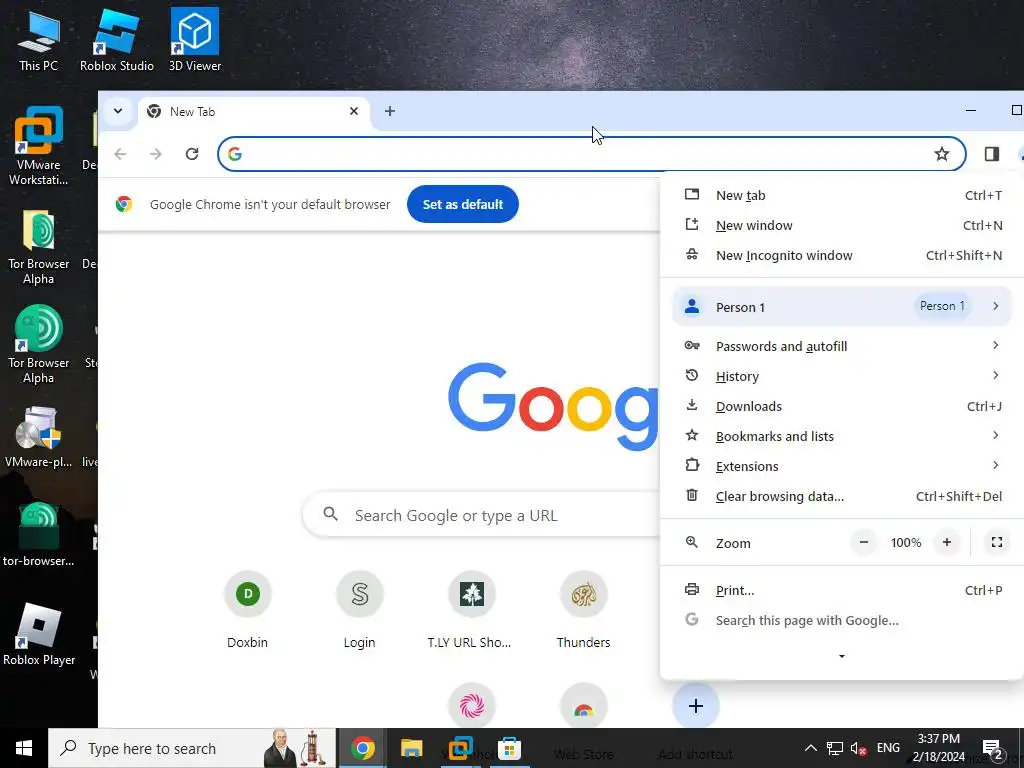
Task: Show hidden tray icons chevron
Action: (810, 748)
